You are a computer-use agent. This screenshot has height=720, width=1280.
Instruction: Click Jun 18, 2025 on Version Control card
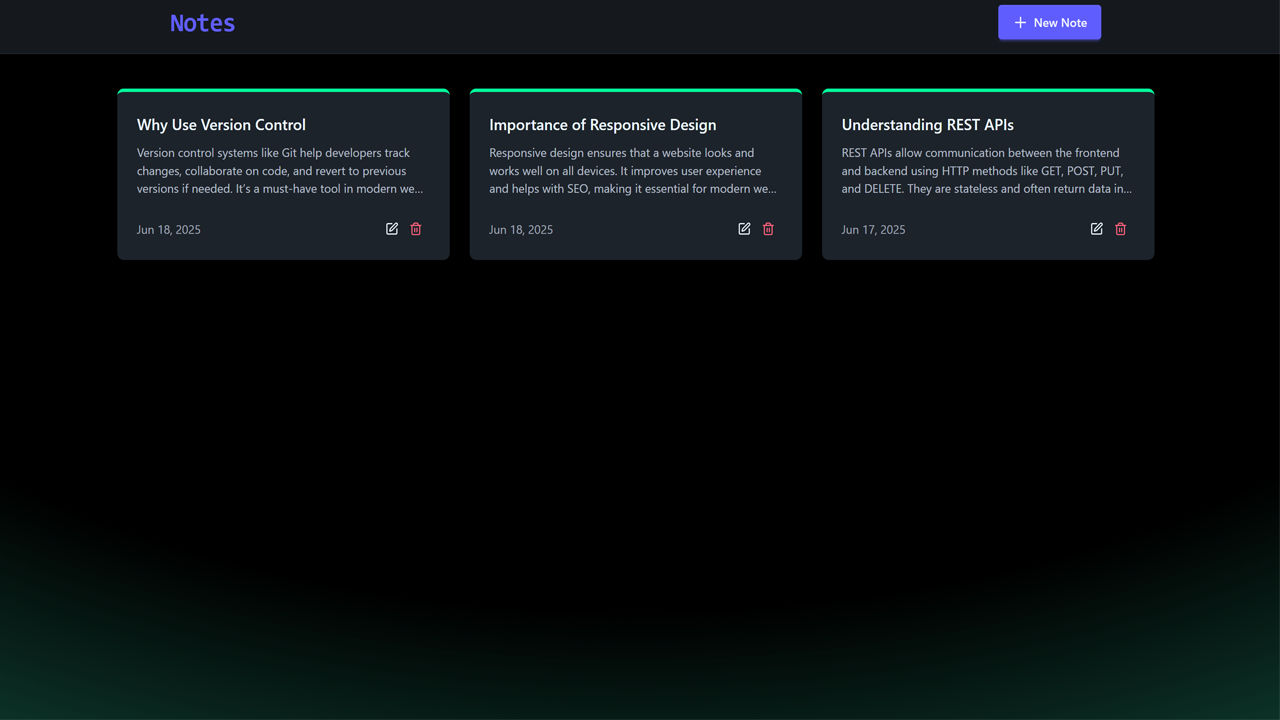(168, 230)
